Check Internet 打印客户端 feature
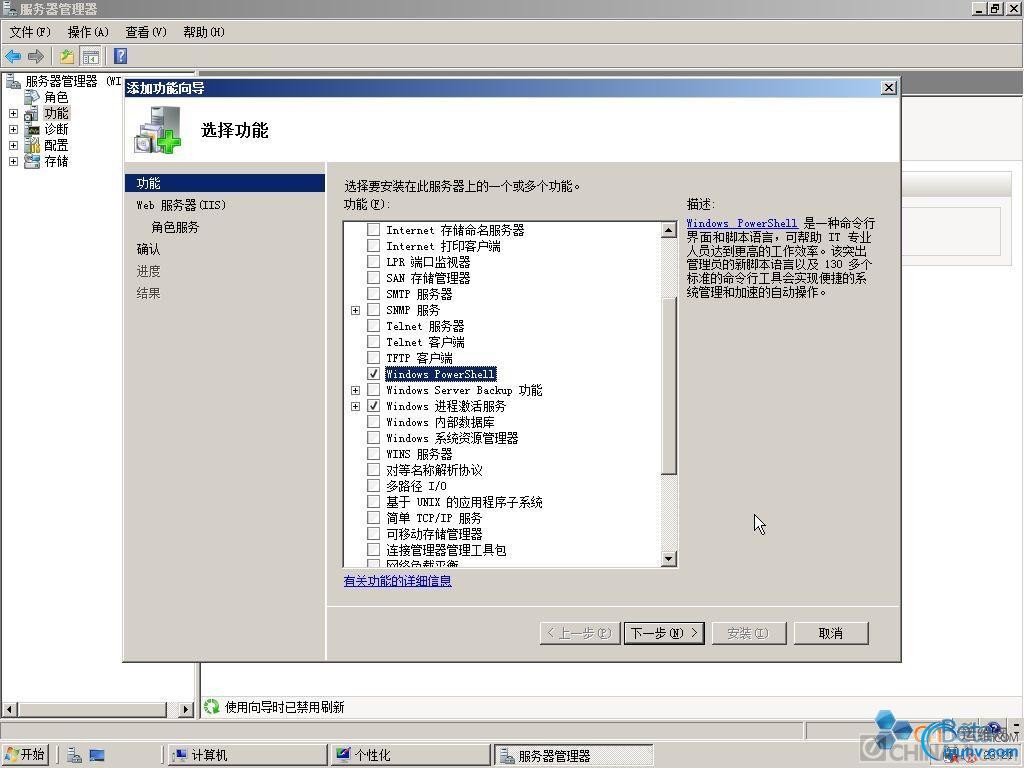Image resolution: width=1024 pixels, height=768 pixels. pyautogui.click(x=374, y=246)
